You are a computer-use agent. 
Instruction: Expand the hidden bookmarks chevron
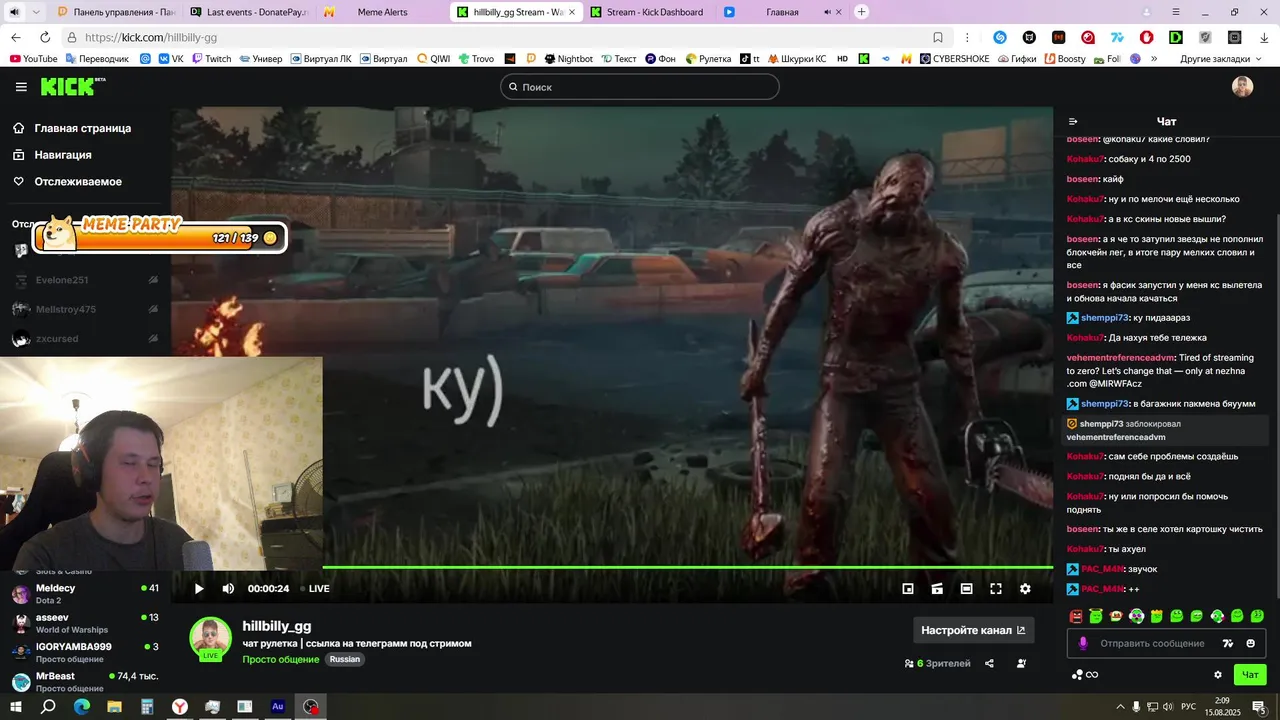coord(1154,59)
